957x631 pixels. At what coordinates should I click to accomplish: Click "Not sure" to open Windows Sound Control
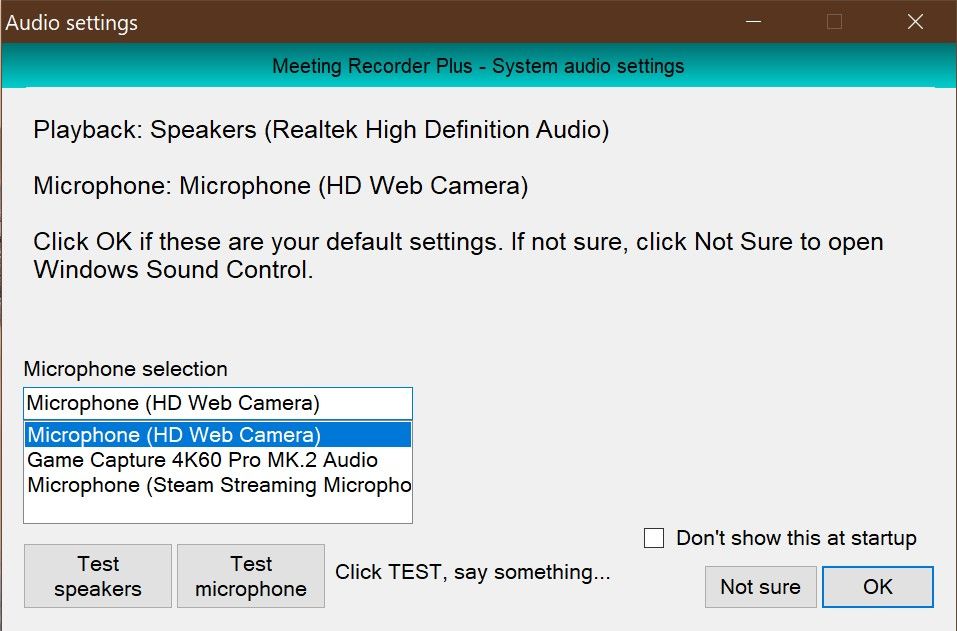coord(760,587)
